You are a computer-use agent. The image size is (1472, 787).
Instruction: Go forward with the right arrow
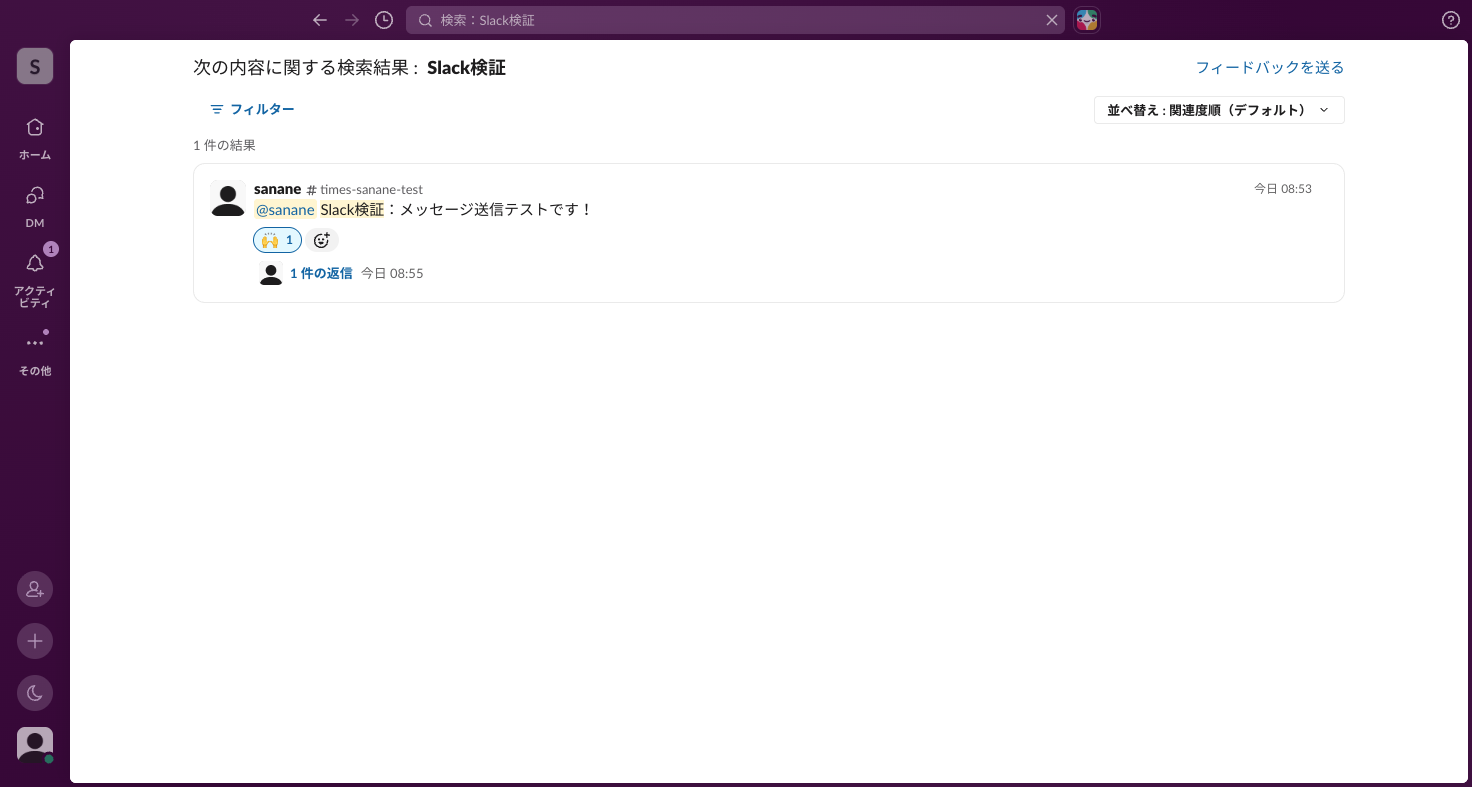[x=352, y=20]
